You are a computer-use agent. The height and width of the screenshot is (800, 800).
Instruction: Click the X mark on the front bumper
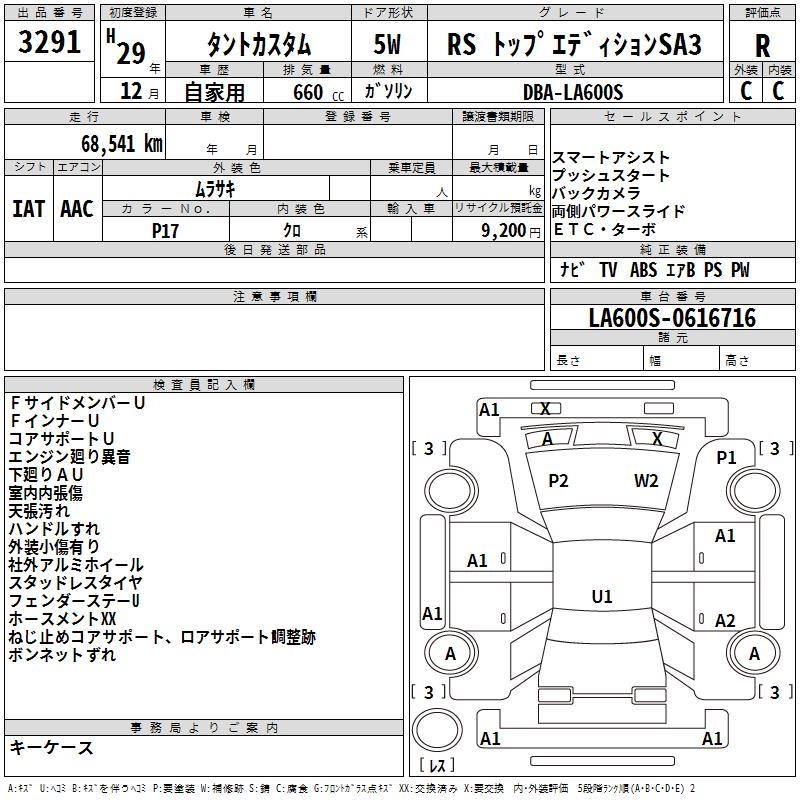pyautogui.click(x=545, y=409)
